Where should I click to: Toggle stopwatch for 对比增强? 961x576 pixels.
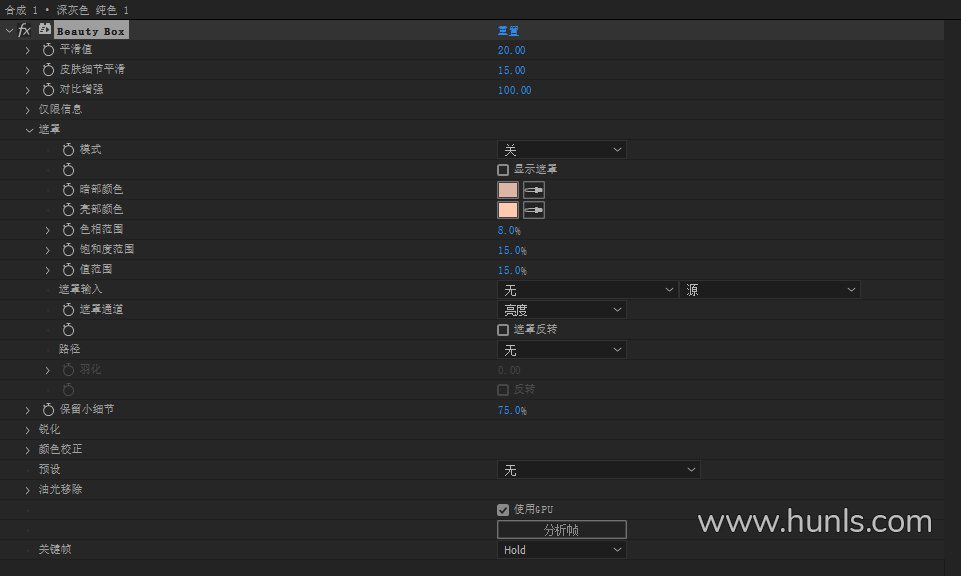click(x=48, y=89)
